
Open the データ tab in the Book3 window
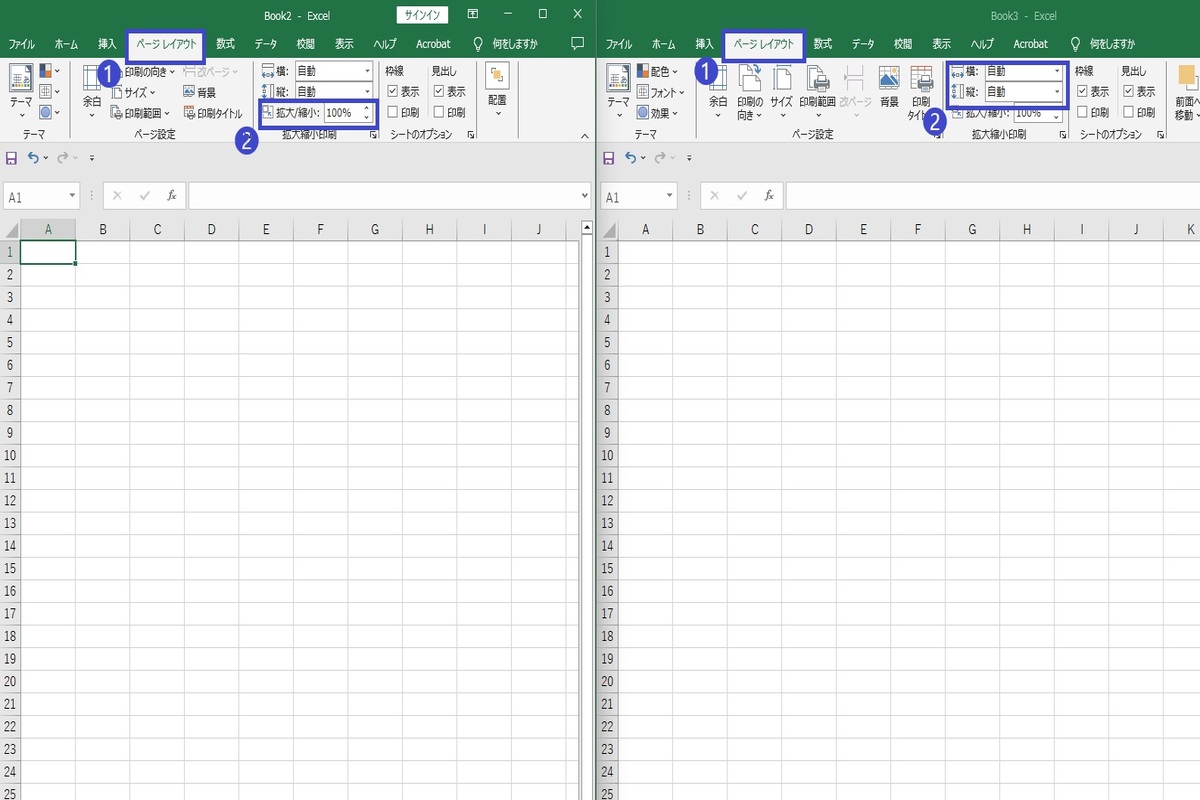coord(863,44)
